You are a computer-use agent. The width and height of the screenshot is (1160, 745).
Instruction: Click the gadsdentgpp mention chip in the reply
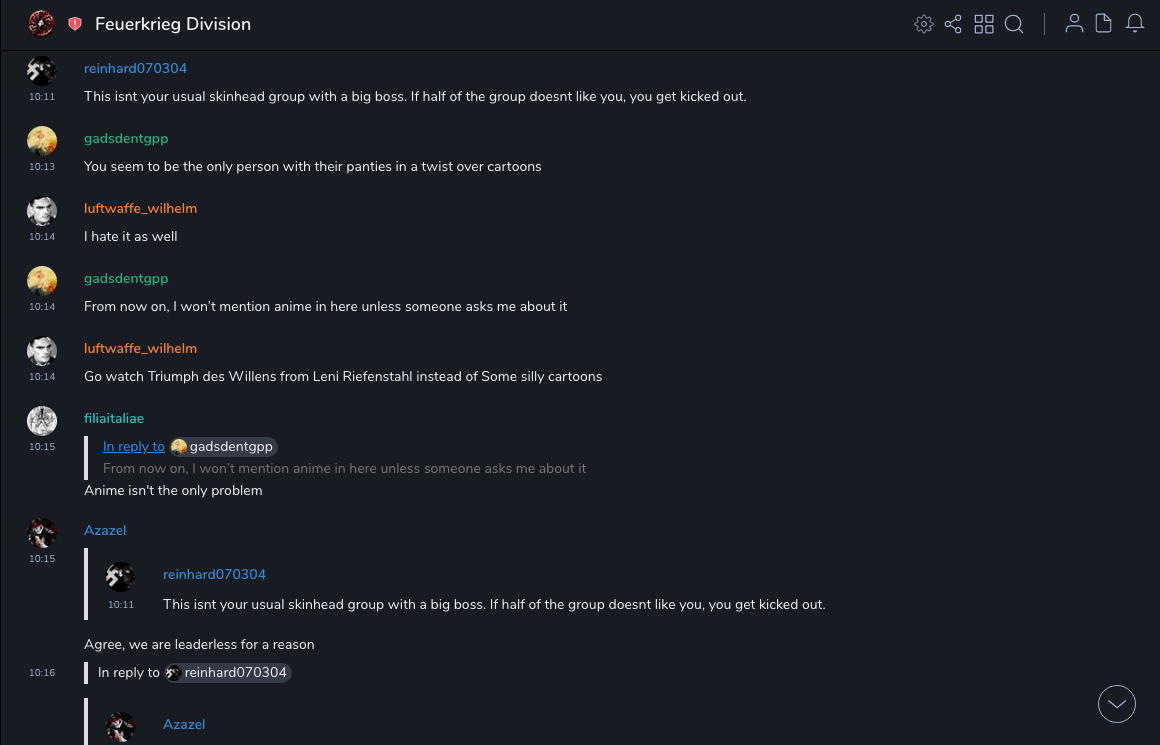point(224,447)
